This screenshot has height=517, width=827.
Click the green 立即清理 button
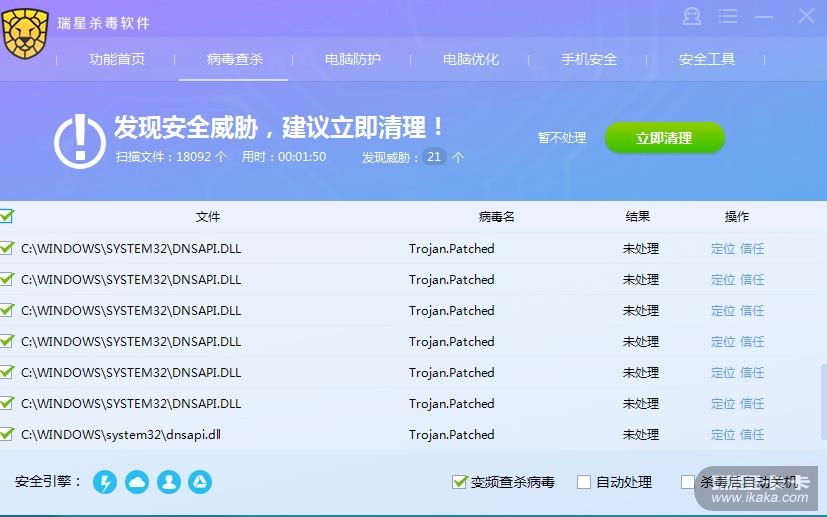click(x=665, y=138)
